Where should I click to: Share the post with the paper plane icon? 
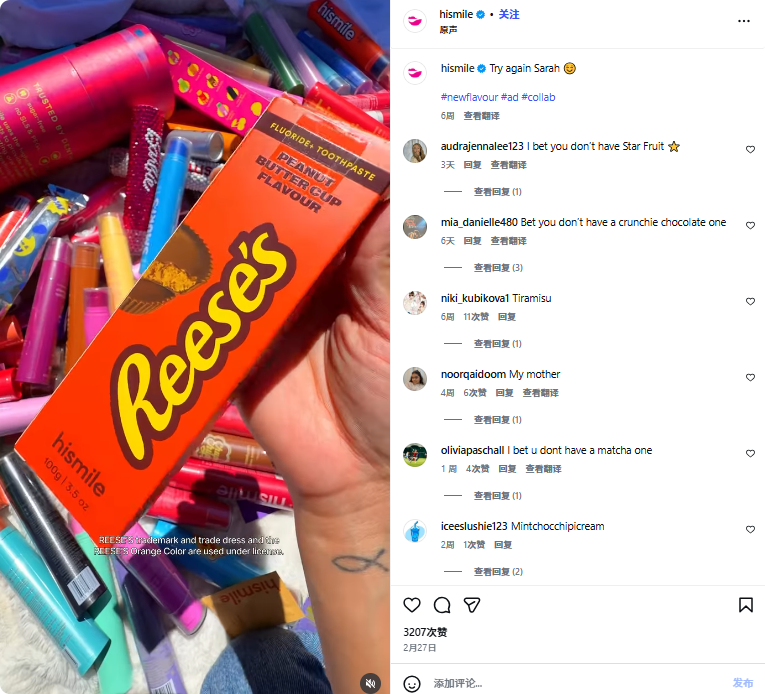point(472,605)
